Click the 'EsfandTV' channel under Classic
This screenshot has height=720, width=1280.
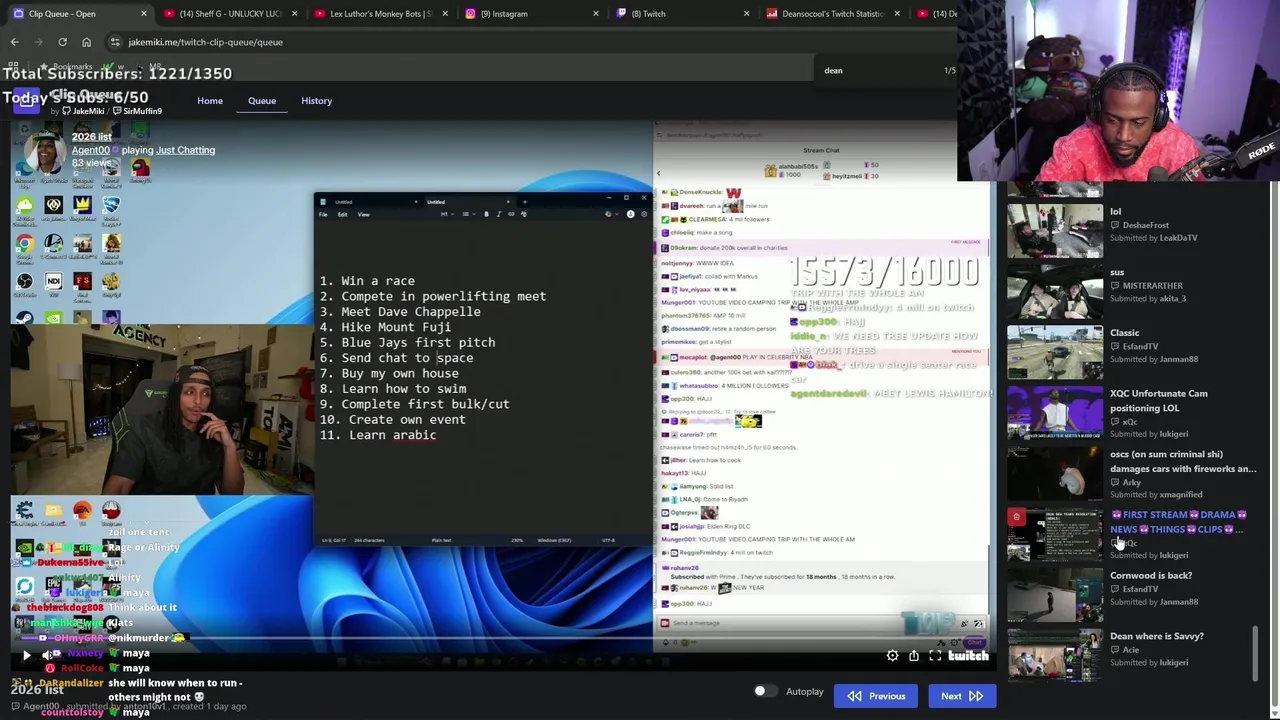(1140, 346)
